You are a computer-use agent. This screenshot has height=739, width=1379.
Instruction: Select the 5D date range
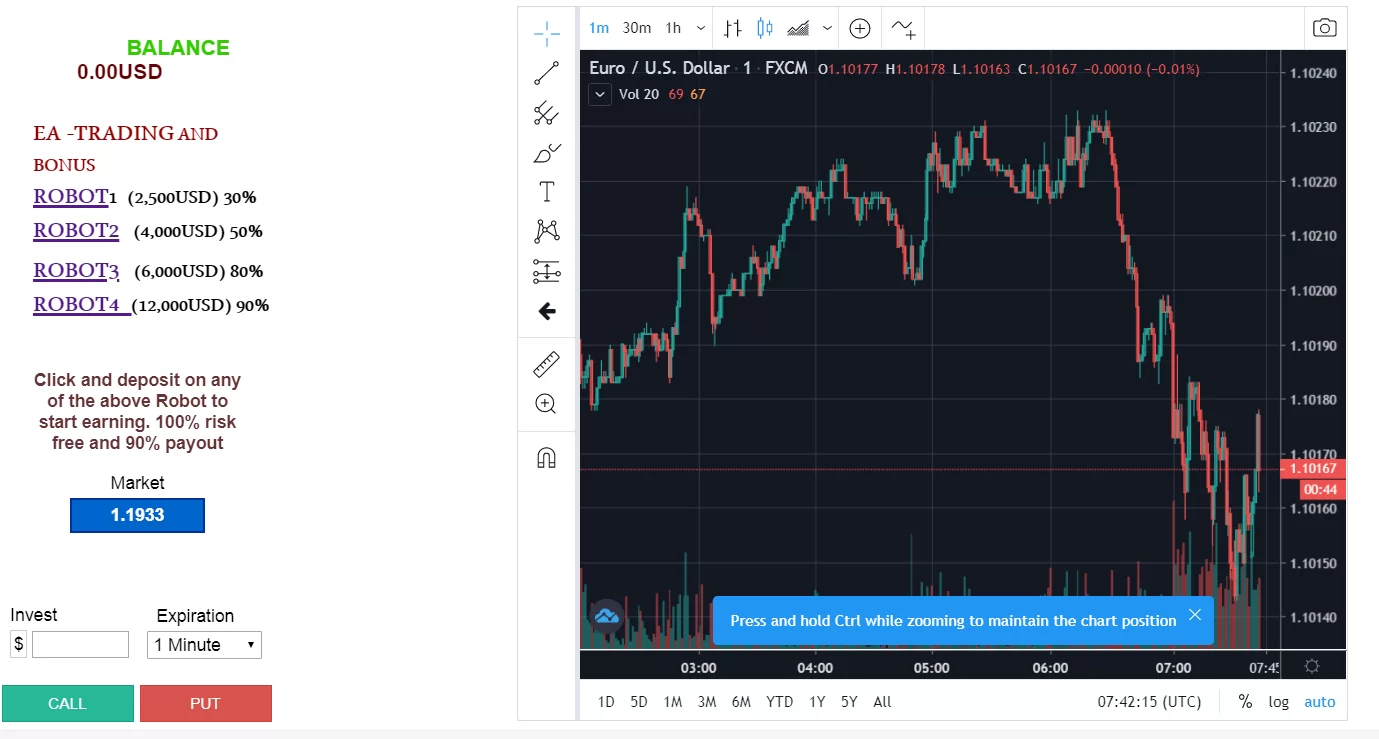[639, 702]
